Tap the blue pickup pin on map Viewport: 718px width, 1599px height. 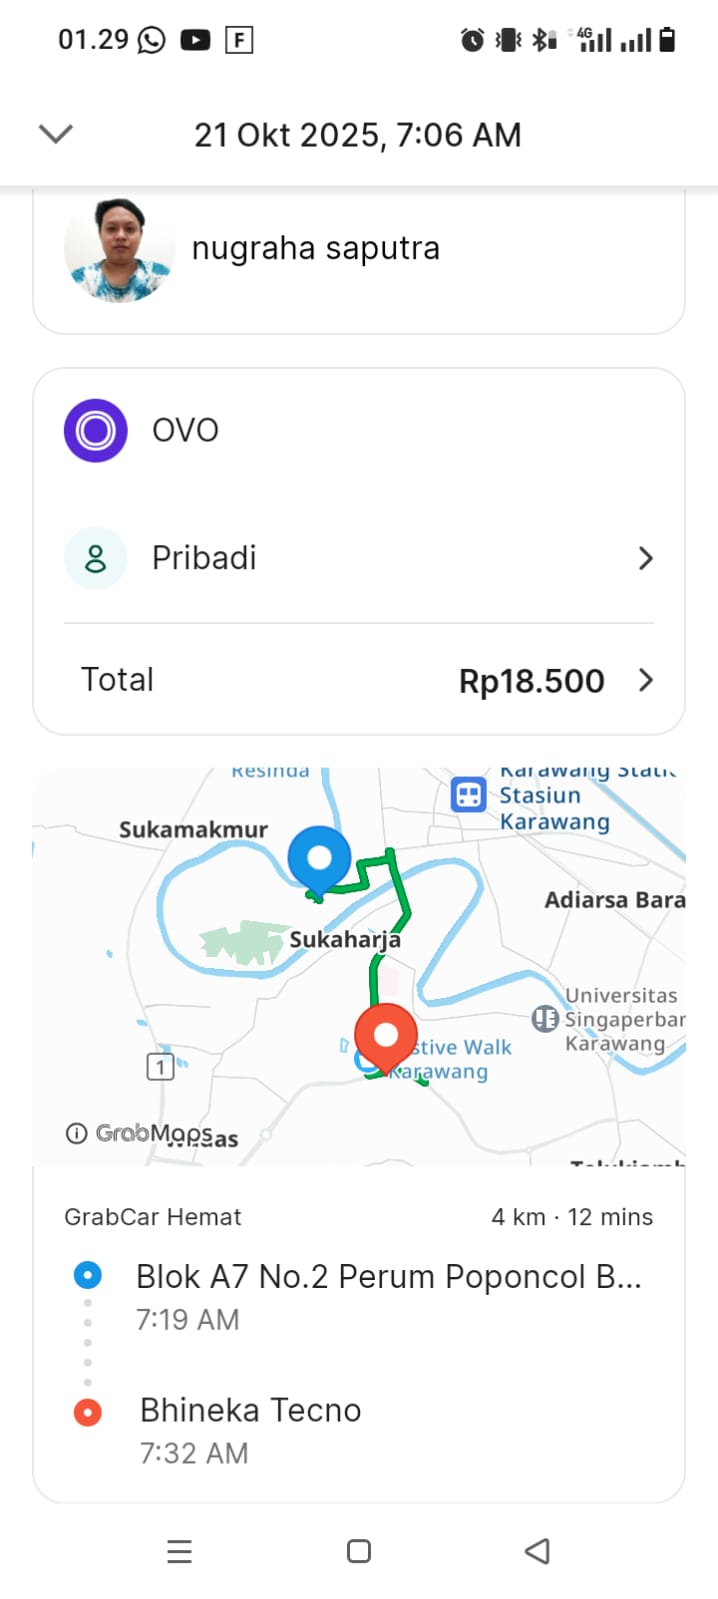click(x=319, y=860)
